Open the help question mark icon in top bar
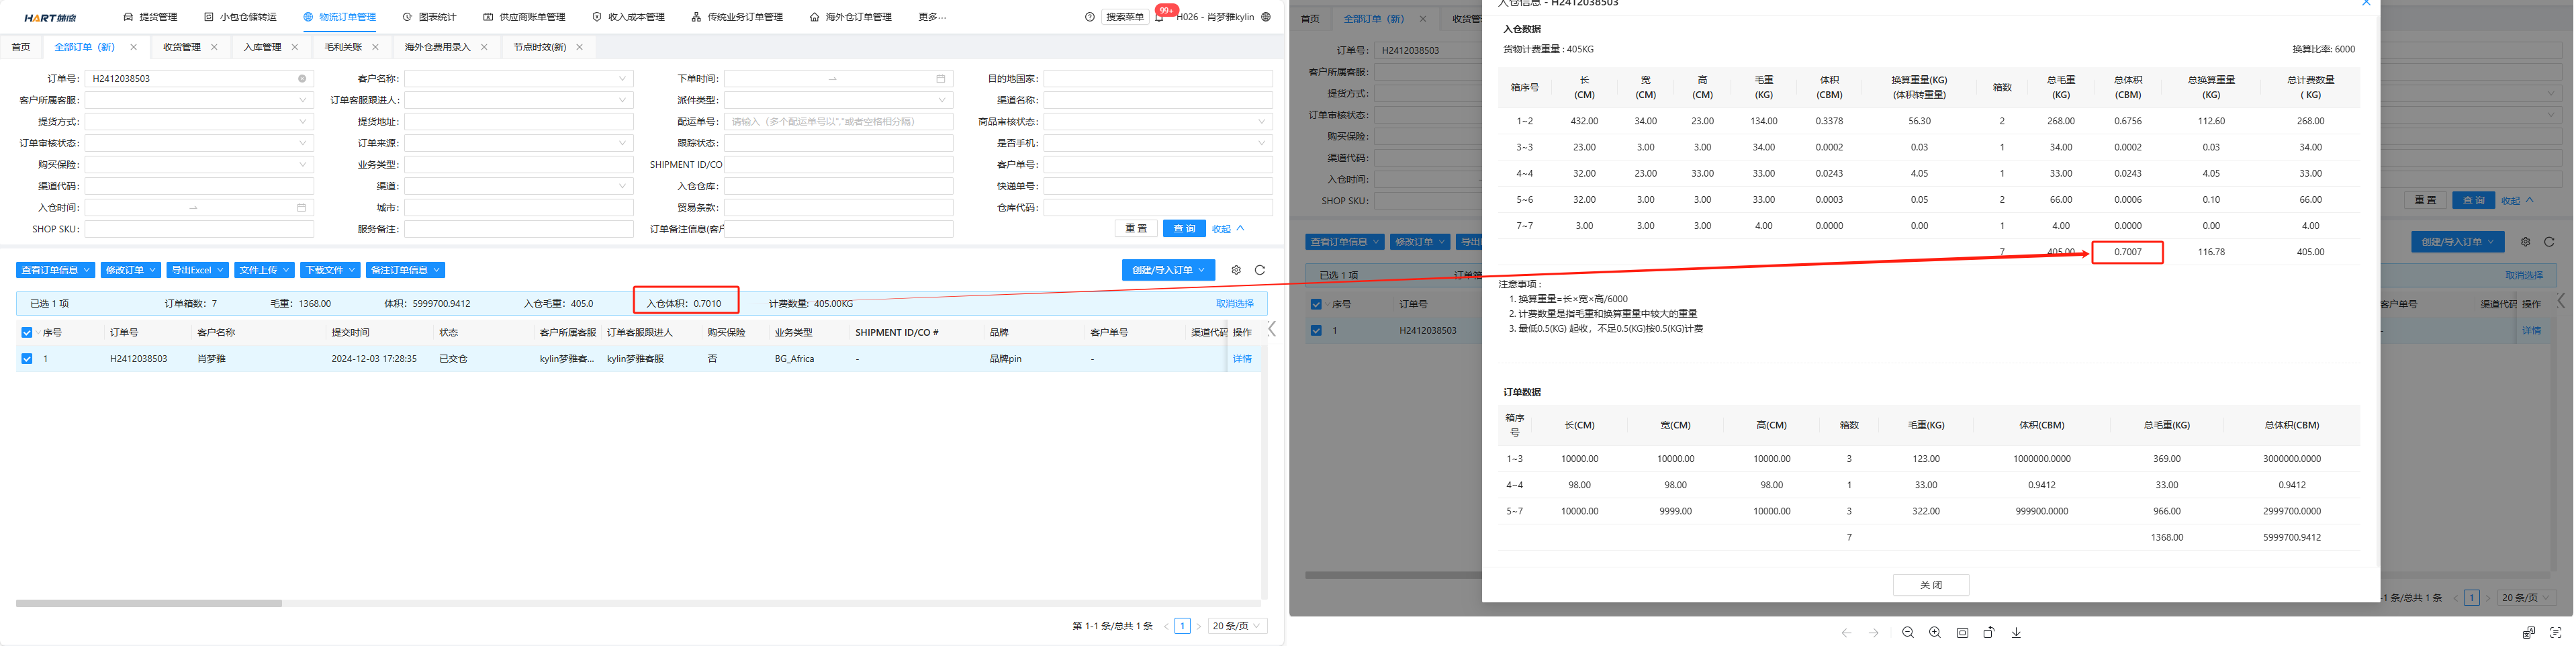This screenshot has width=2576, height=646. tap(1089, 16)
